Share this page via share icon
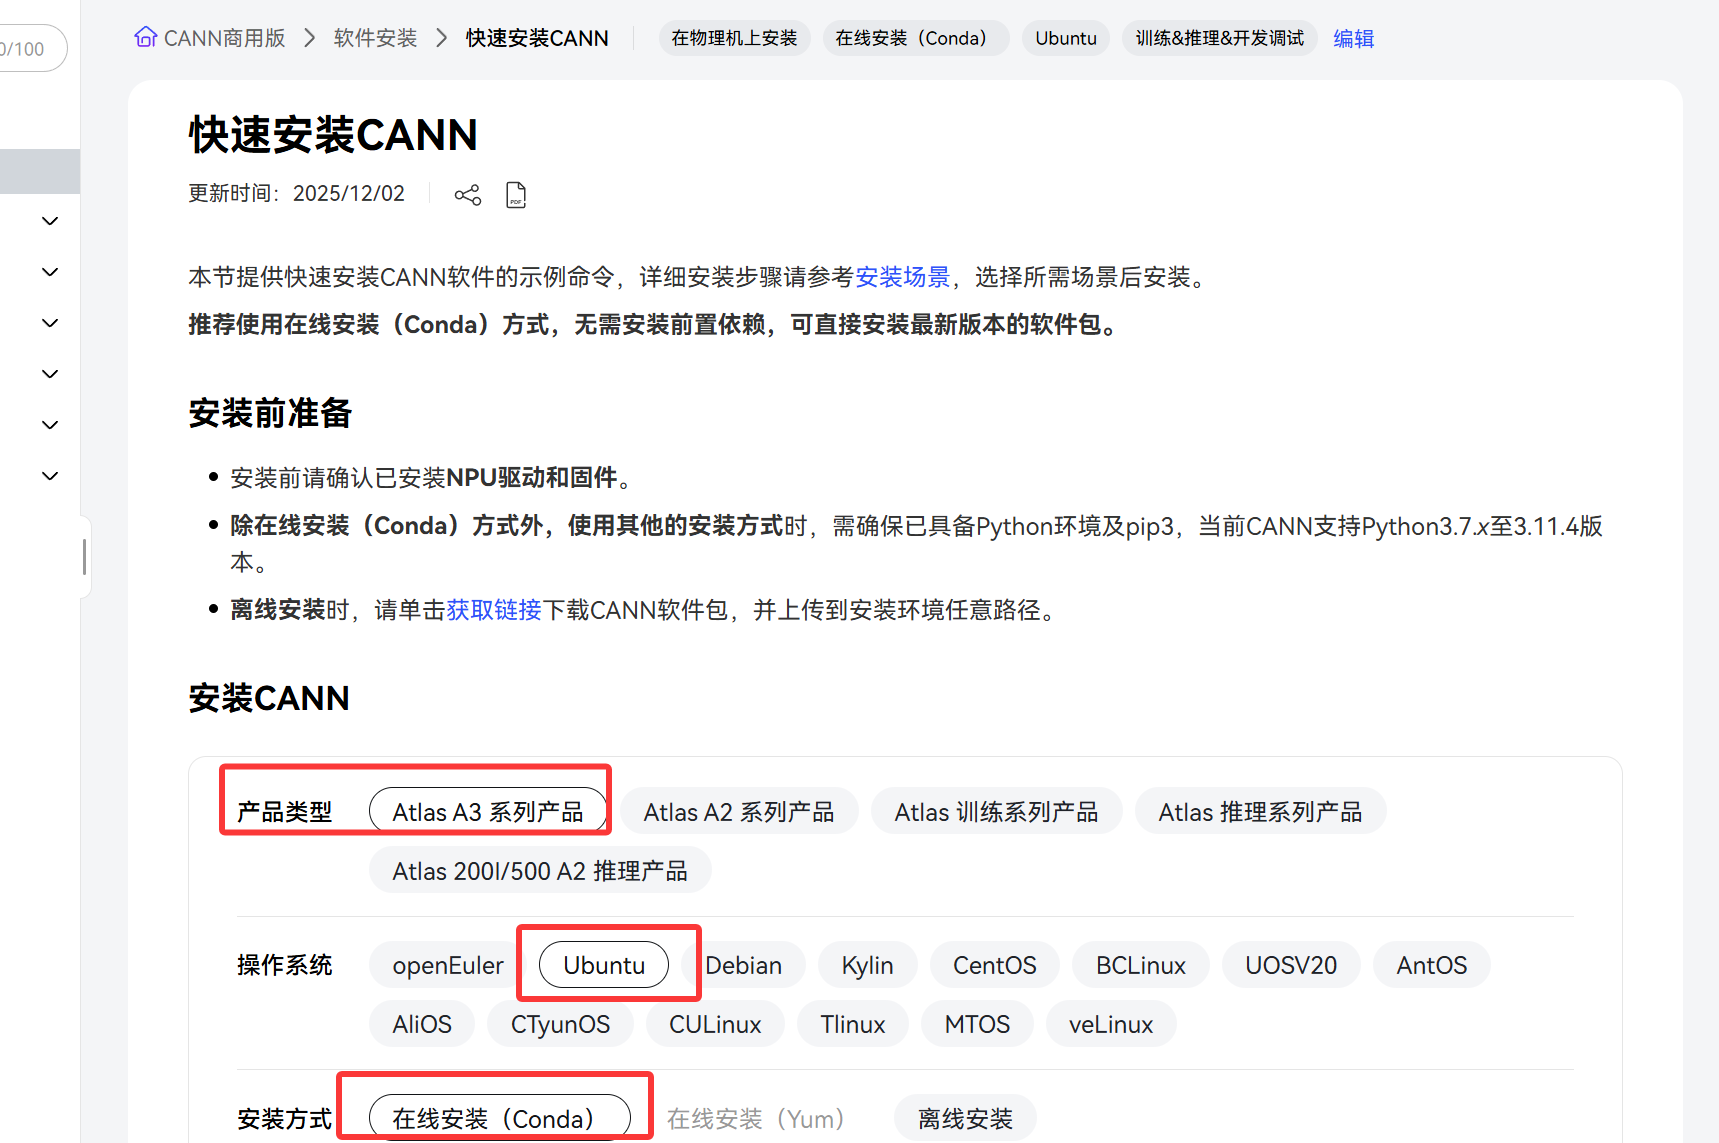This screenshot has height=1143, width=1719. pyautogui.click(x=467, y=194)
